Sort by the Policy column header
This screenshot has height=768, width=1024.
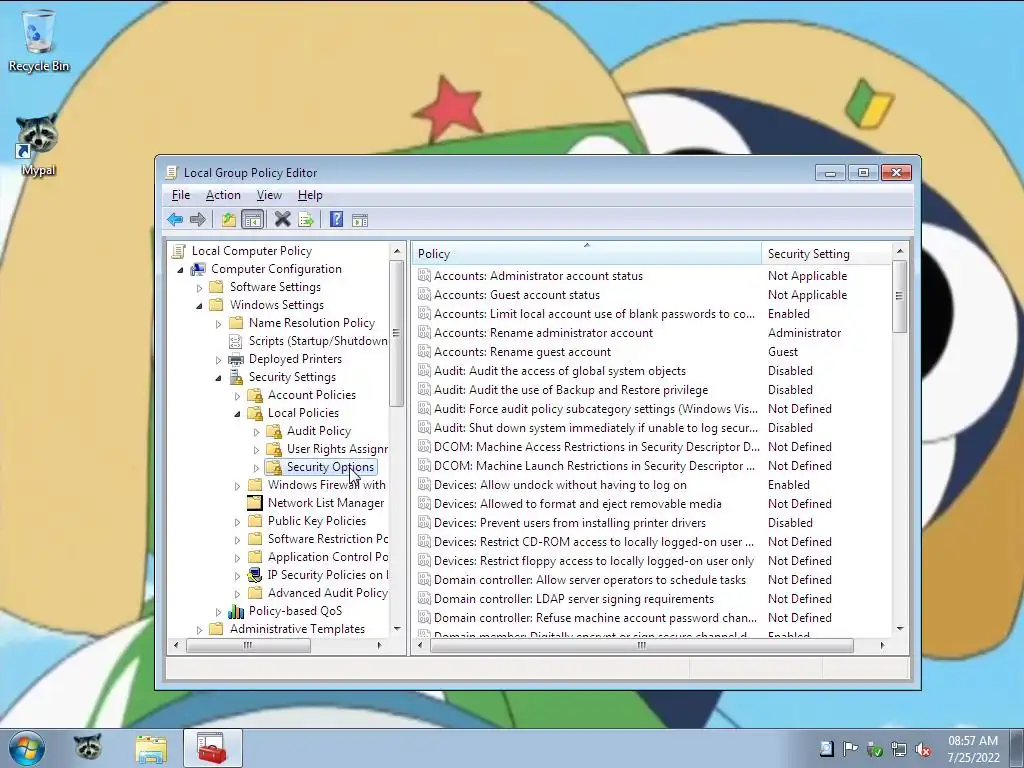tap(586, 253)
